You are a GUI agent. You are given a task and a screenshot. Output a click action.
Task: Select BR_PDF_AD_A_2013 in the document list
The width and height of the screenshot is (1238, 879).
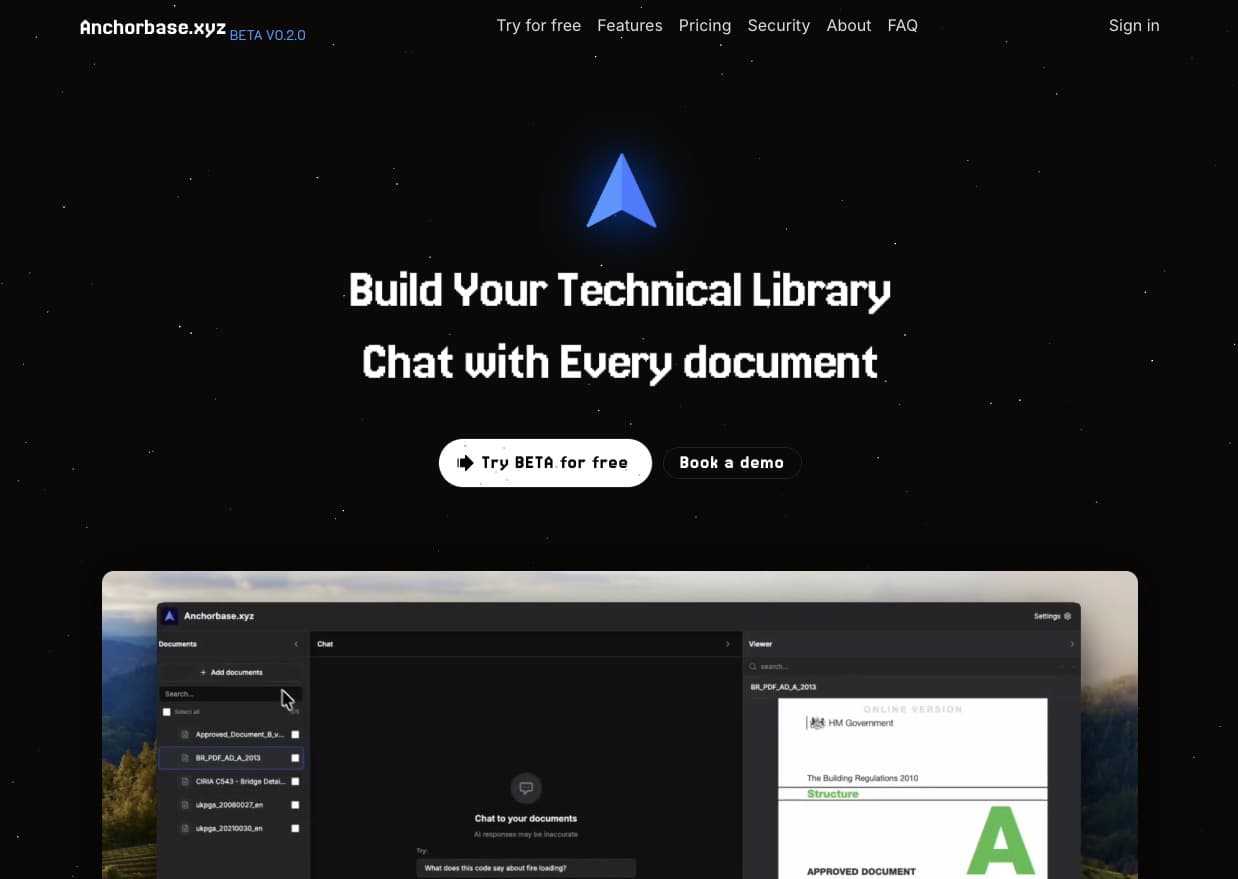click(x=231, y=758)
